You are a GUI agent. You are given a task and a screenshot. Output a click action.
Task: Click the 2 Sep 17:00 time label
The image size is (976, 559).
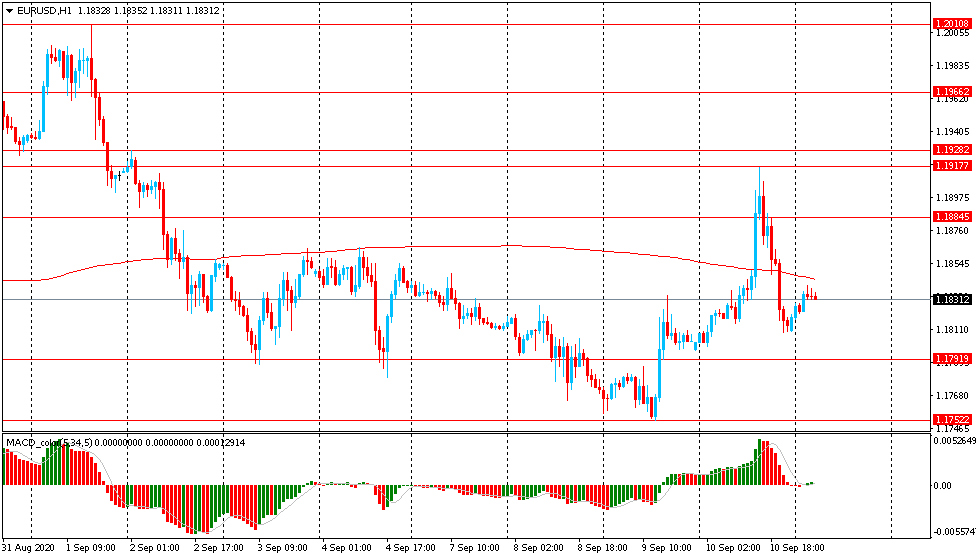pos(219,548)
